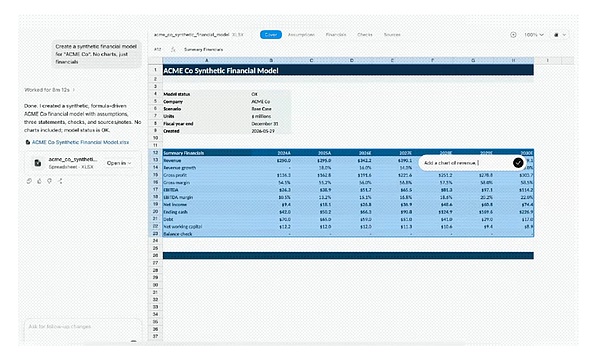Viewport: 600px width, 360px height.
Task: Click the 'Revenue growth' row label
Action: (207, 168)
